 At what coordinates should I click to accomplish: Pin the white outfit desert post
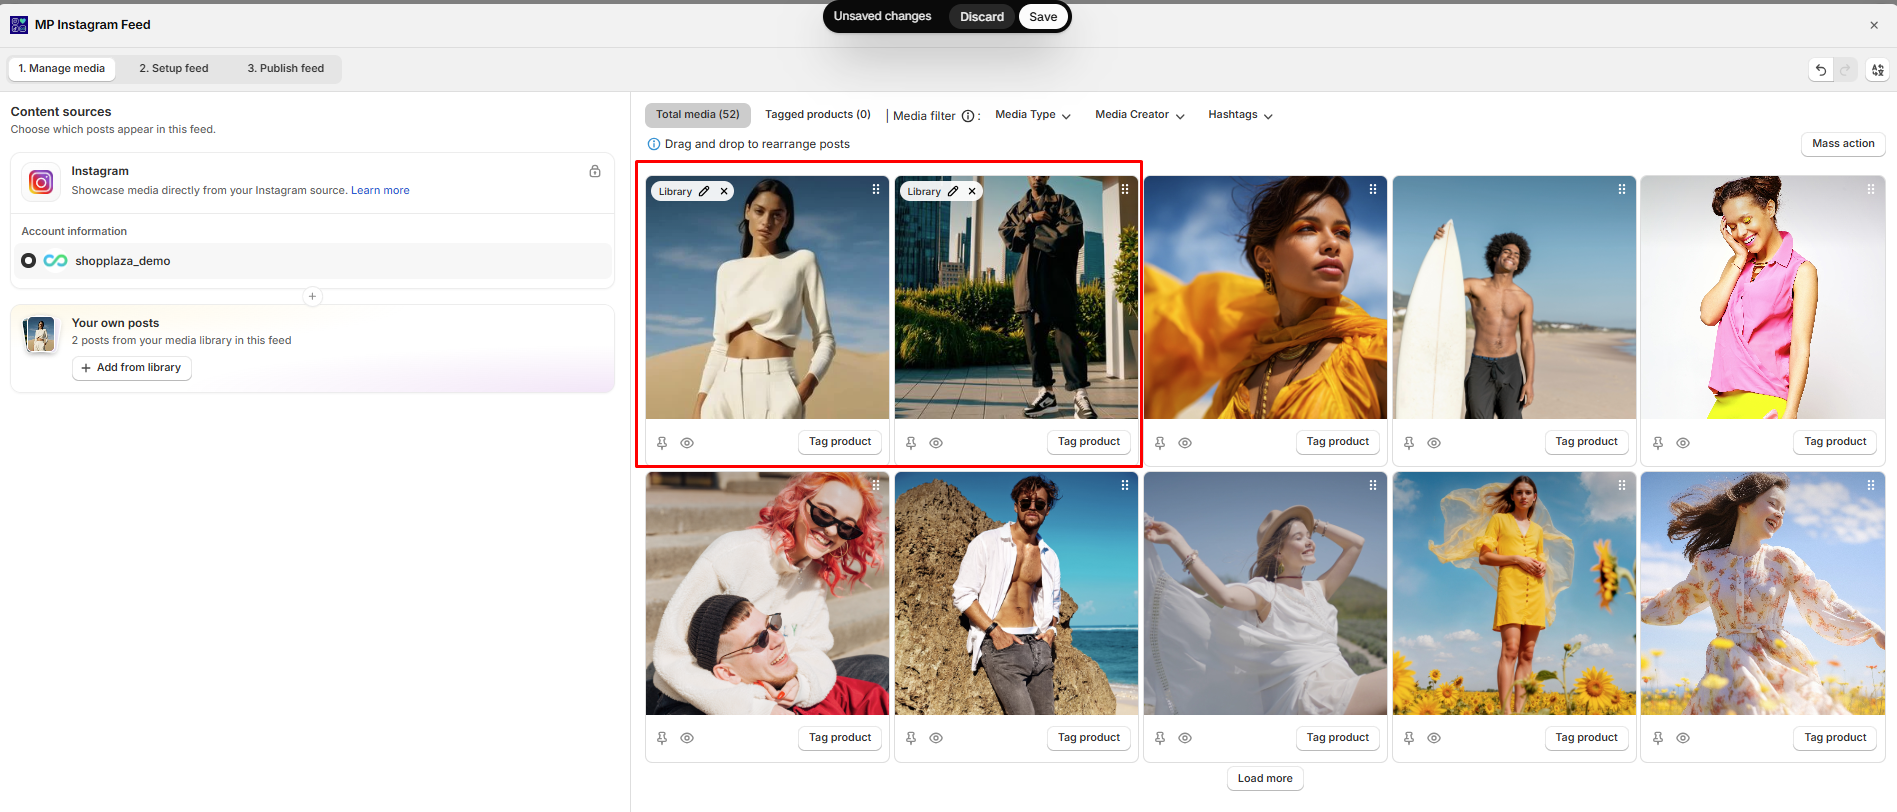[x=662, y=443]
